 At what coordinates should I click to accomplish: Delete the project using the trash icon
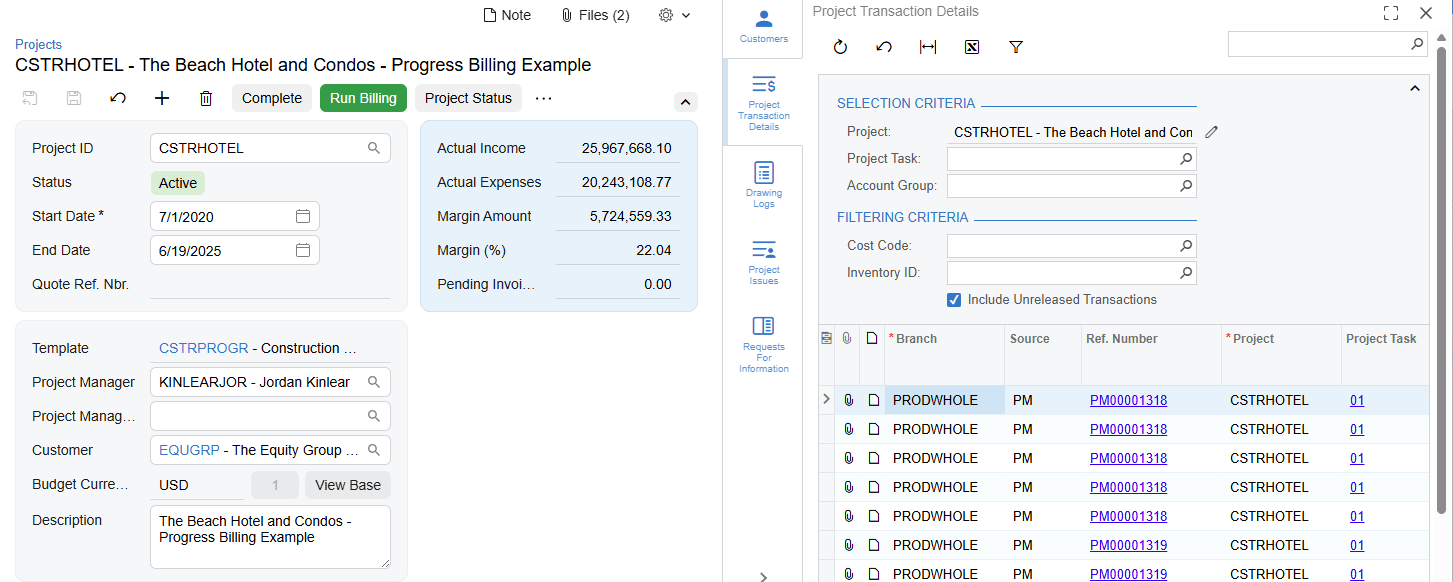pos(206,98)
